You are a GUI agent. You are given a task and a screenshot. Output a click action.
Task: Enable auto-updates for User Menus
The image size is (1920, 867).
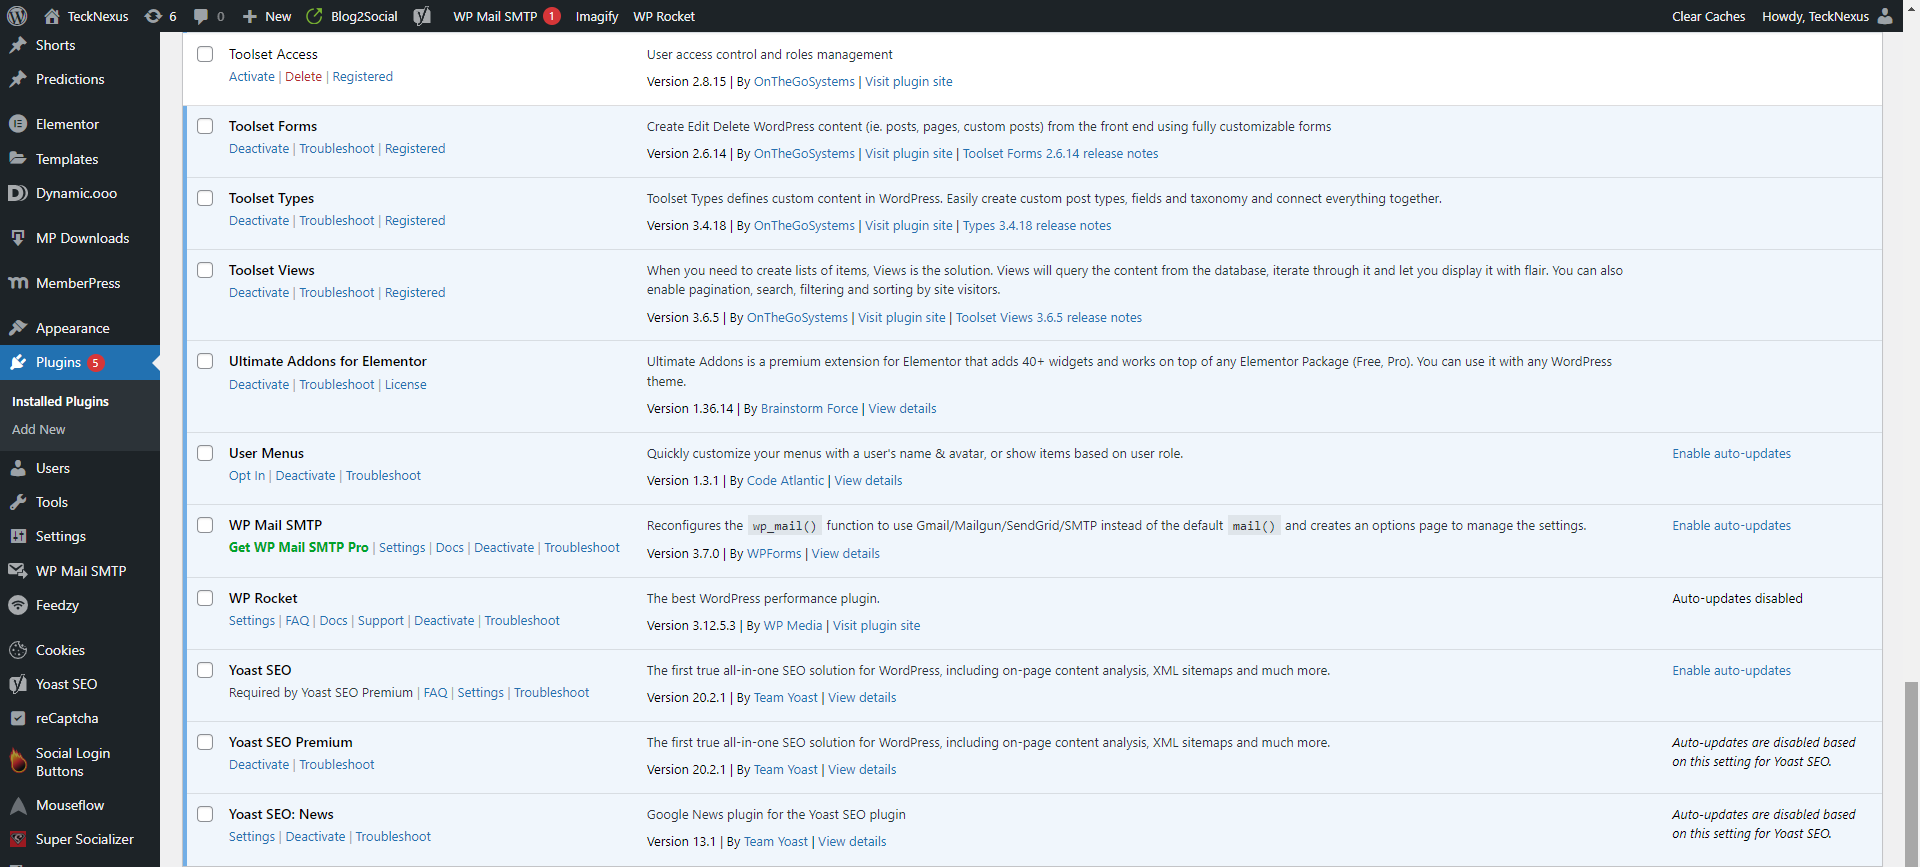(x=1732, y=454)
